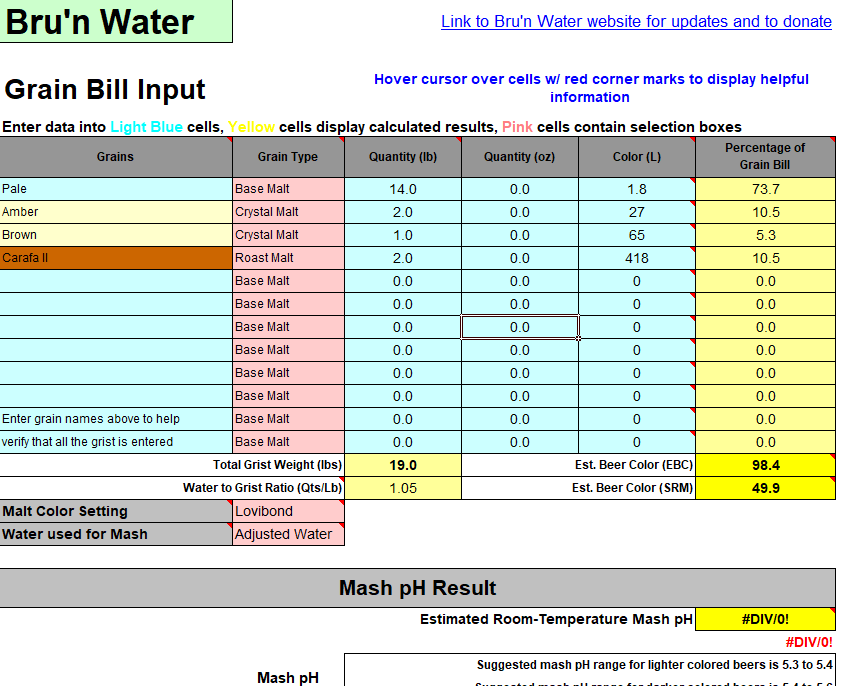Open the Bru'n Water website link
This screenshot has height=686, width=854.
pyautogui.click(x=636, y=21)
